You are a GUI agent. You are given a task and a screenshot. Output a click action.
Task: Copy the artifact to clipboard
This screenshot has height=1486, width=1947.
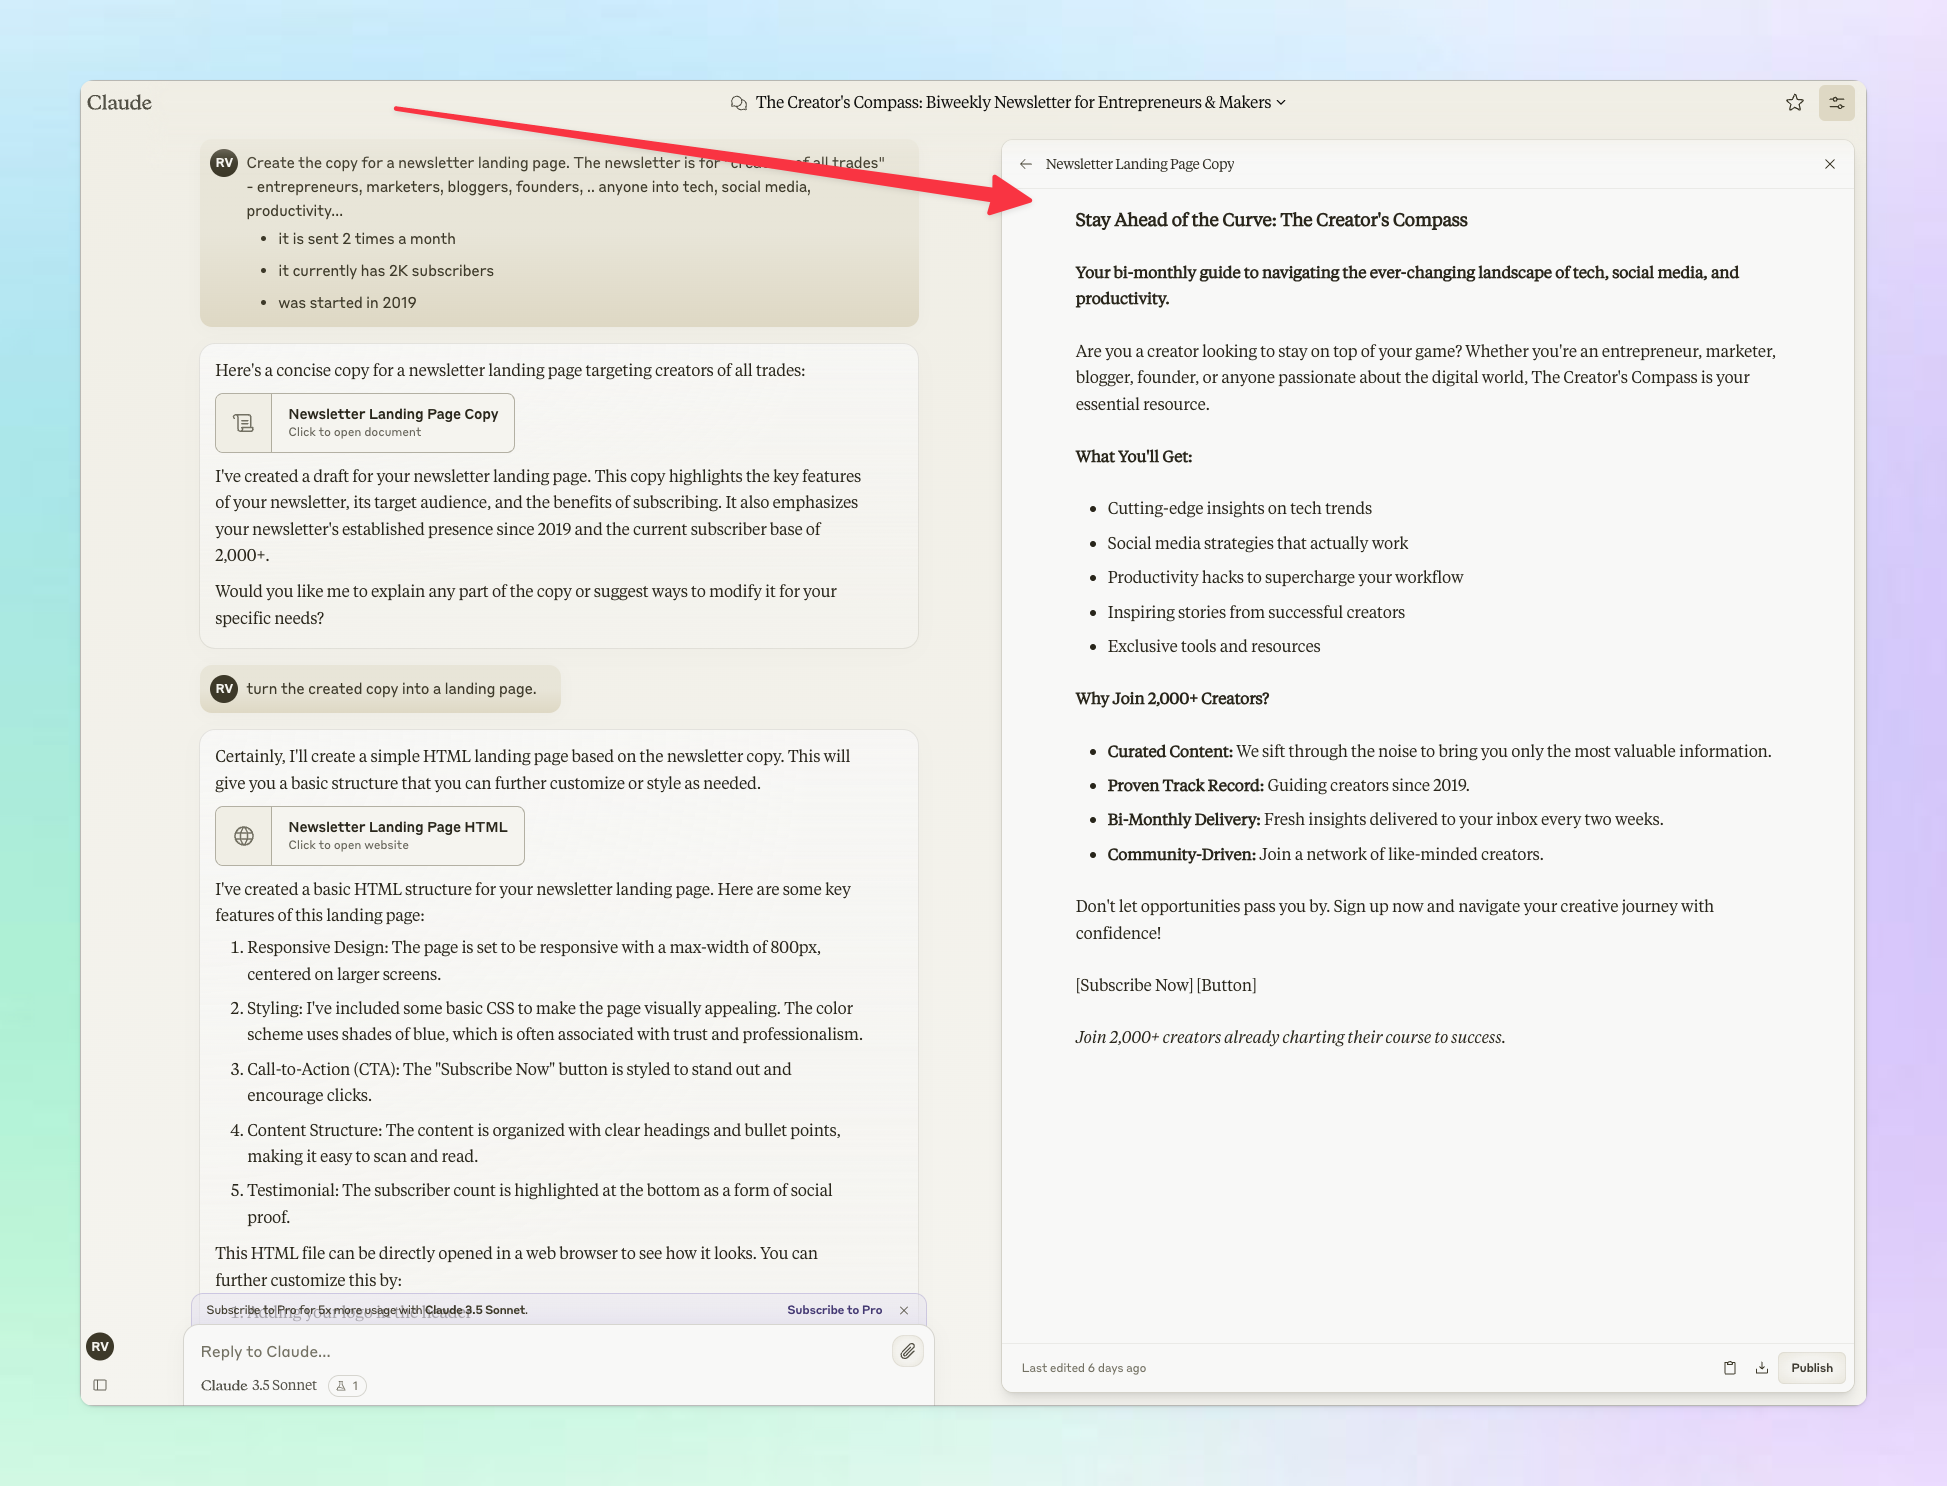[x=1729, y=1367]
